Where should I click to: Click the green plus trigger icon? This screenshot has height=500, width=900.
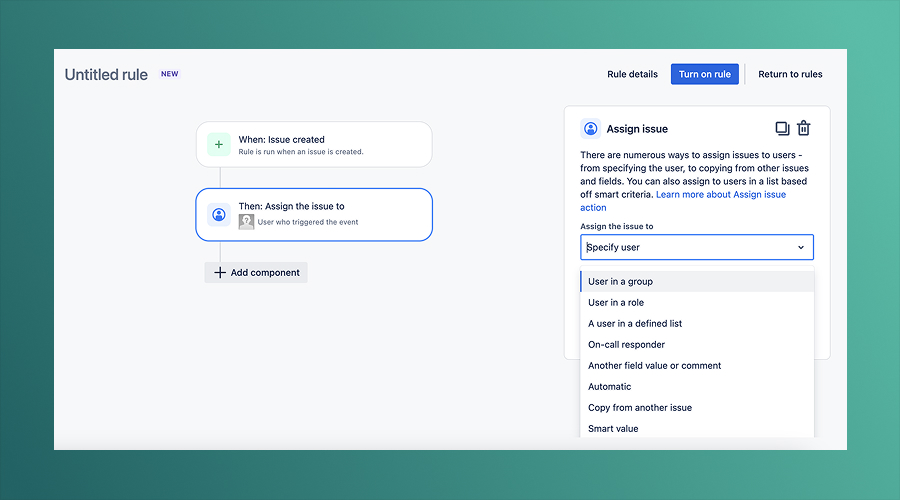click(219, 145)
